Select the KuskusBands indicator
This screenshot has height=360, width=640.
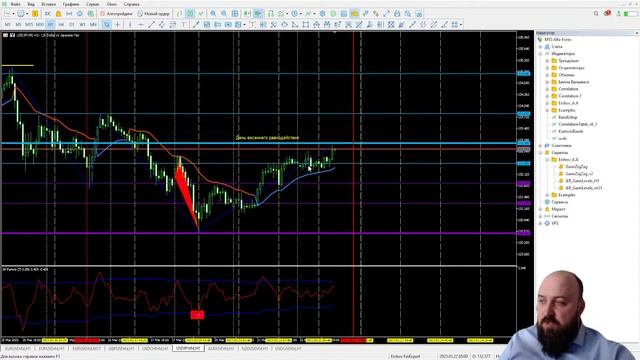coord(571,131)
